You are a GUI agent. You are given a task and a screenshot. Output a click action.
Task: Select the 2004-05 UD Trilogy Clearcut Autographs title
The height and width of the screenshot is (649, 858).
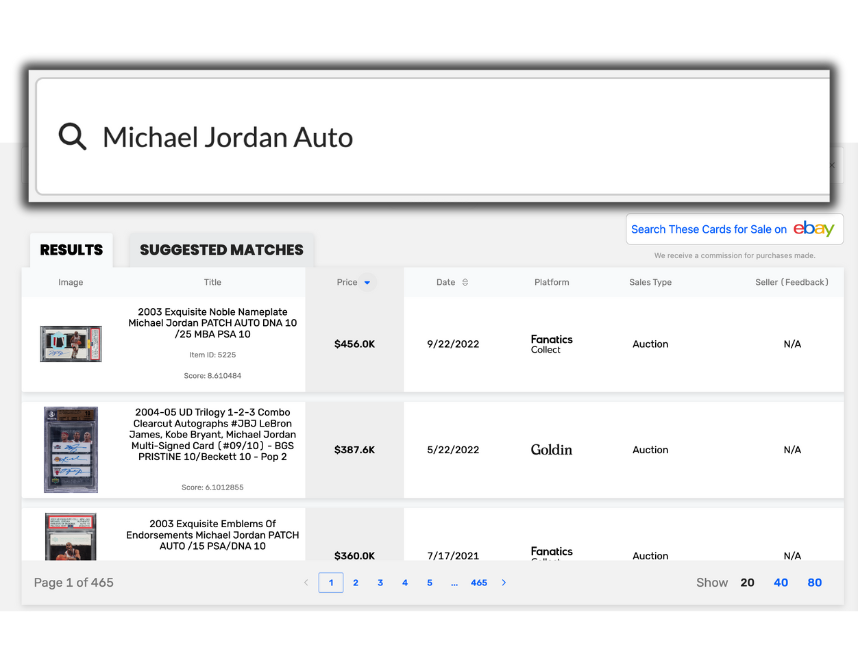(x=212, y=434)
